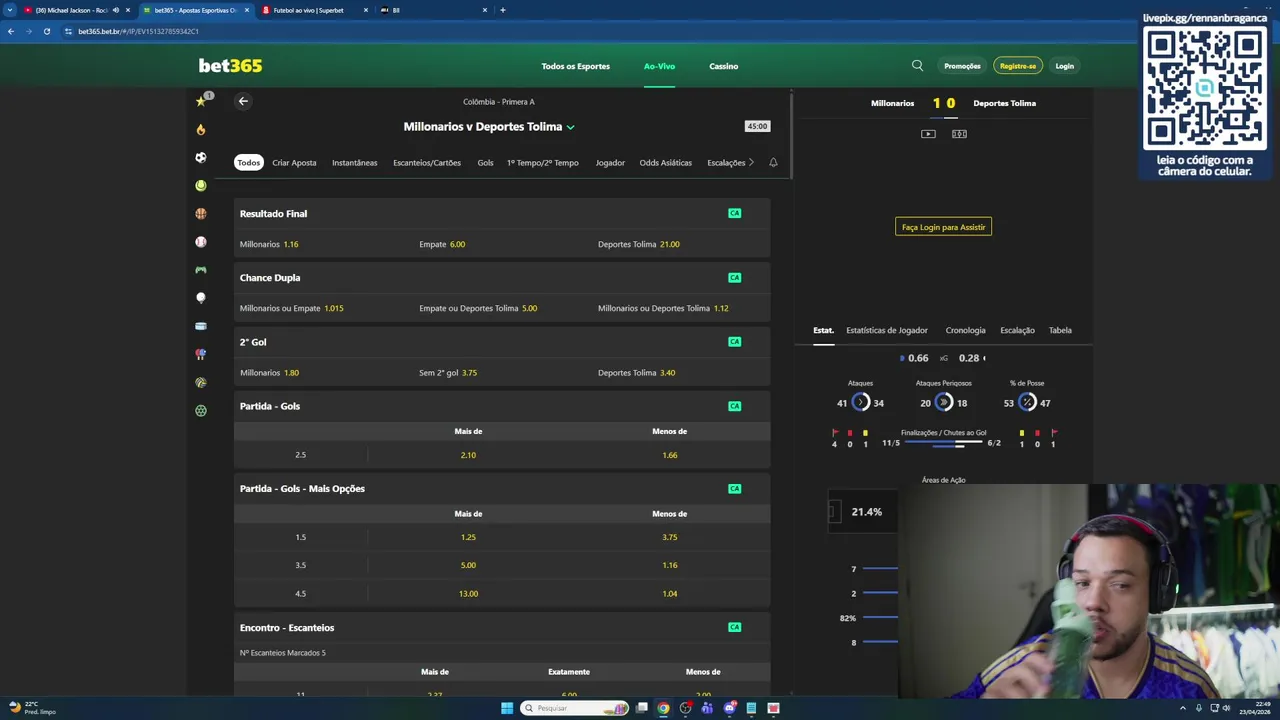Pick Empate at 6.00
This screenshot has width=1280, height=720.
502,244
